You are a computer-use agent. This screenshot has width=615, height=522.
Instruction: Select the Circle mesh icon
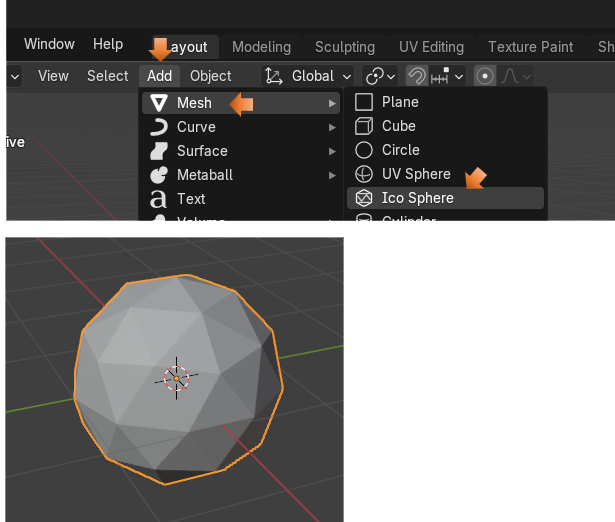(x=365, y=150)
